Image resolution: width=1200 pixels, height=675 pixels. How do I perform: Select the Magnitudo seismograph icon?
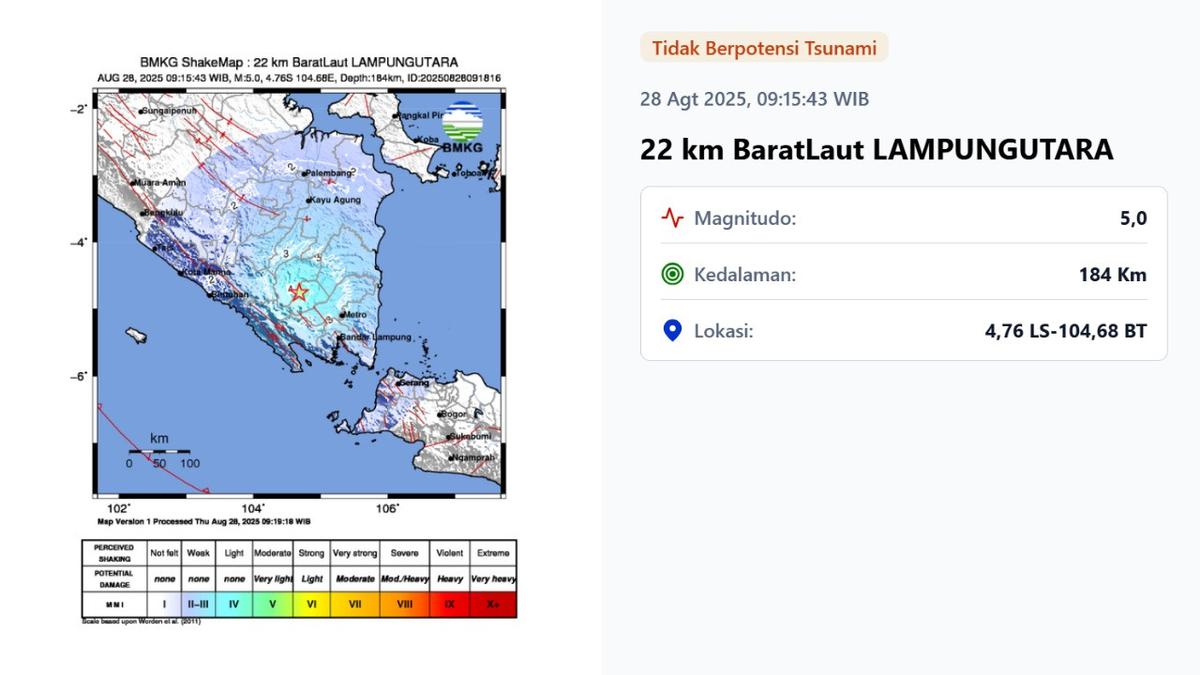(670, 217)
